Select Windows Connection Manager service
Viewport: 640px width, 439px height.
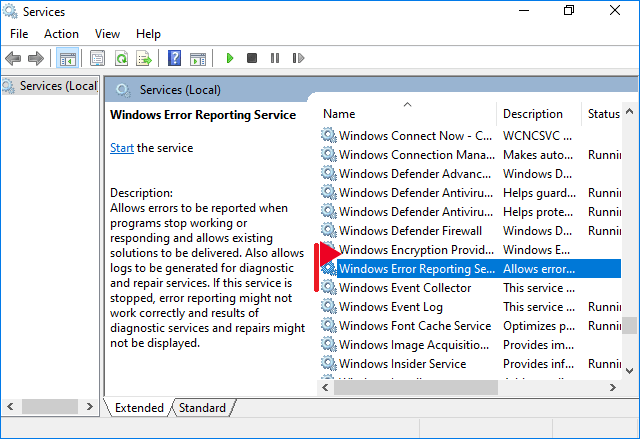pos(471,155)
